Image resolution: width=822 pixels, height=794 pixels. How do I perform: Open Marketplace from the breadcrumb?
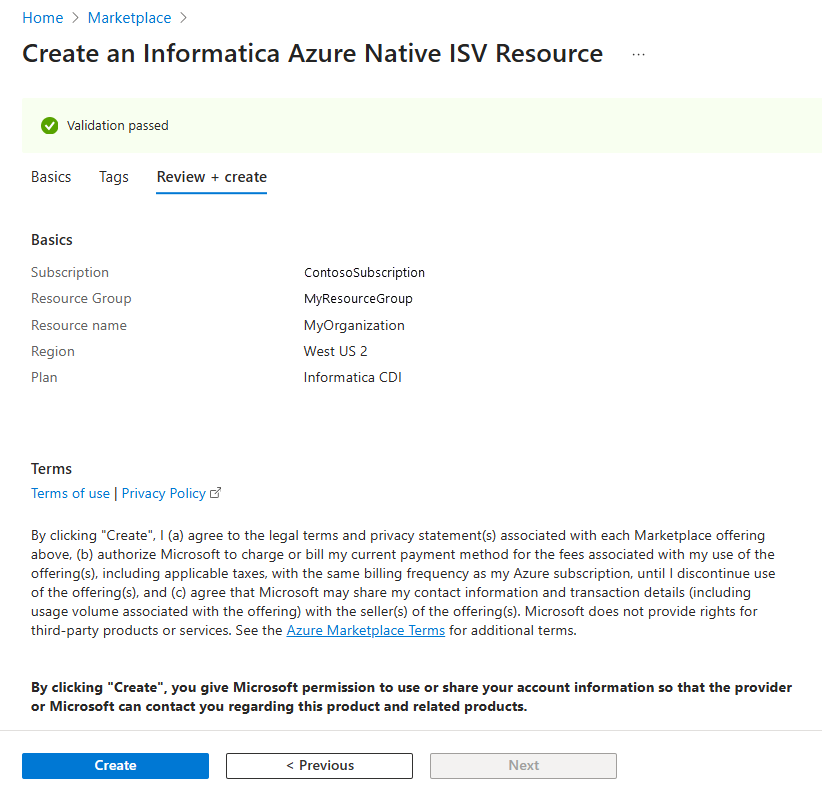(129, 17)
